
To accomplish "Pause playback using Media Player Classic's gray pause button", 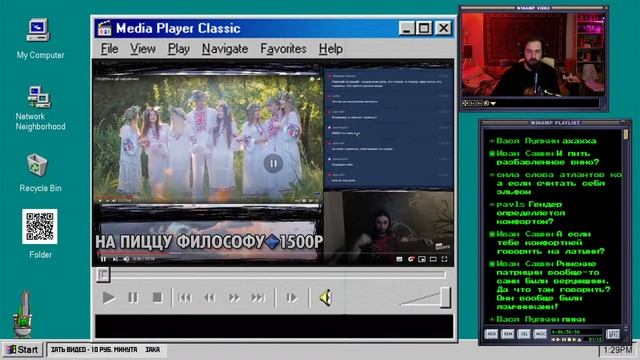I will click(133, 298).
